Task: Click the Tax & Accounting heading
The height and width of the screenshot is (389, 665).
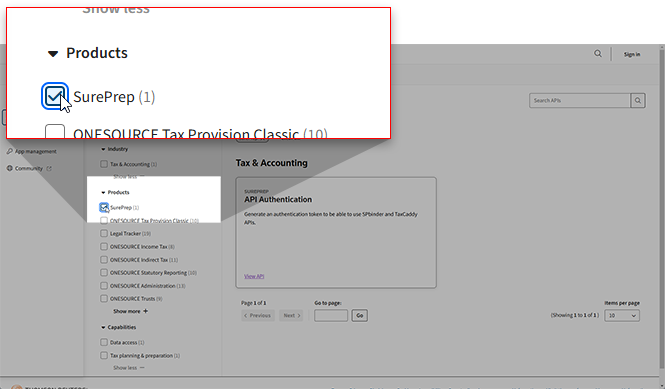Action: coord(271,163)
